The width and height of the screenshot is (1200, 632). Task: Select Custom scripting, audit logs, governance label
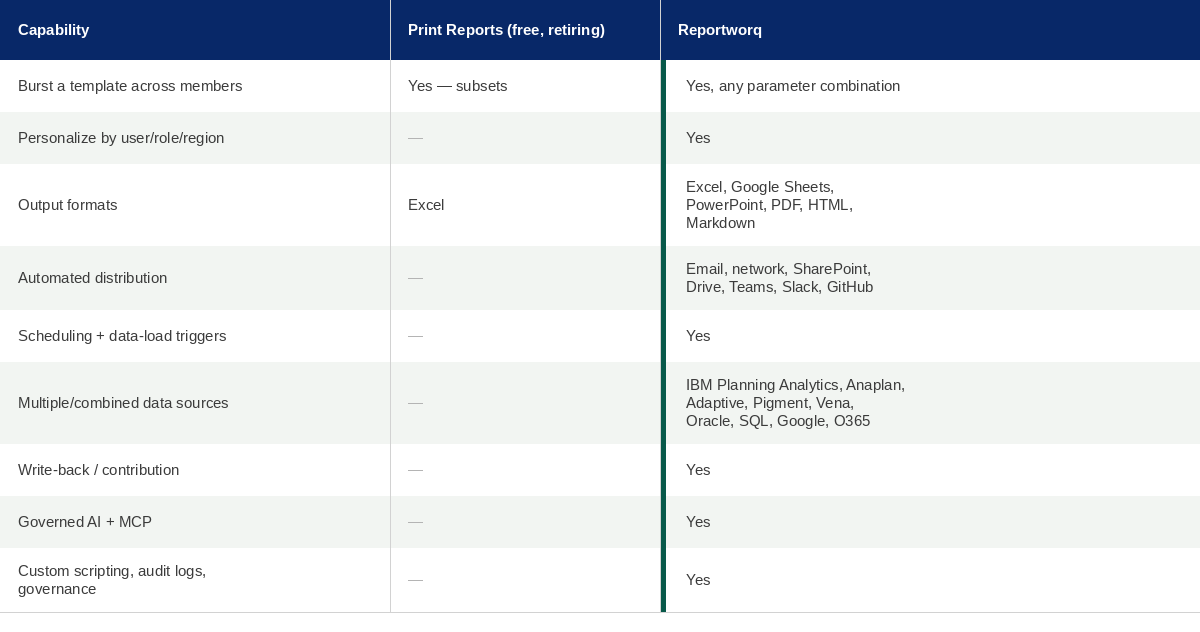tap(112, 580)
